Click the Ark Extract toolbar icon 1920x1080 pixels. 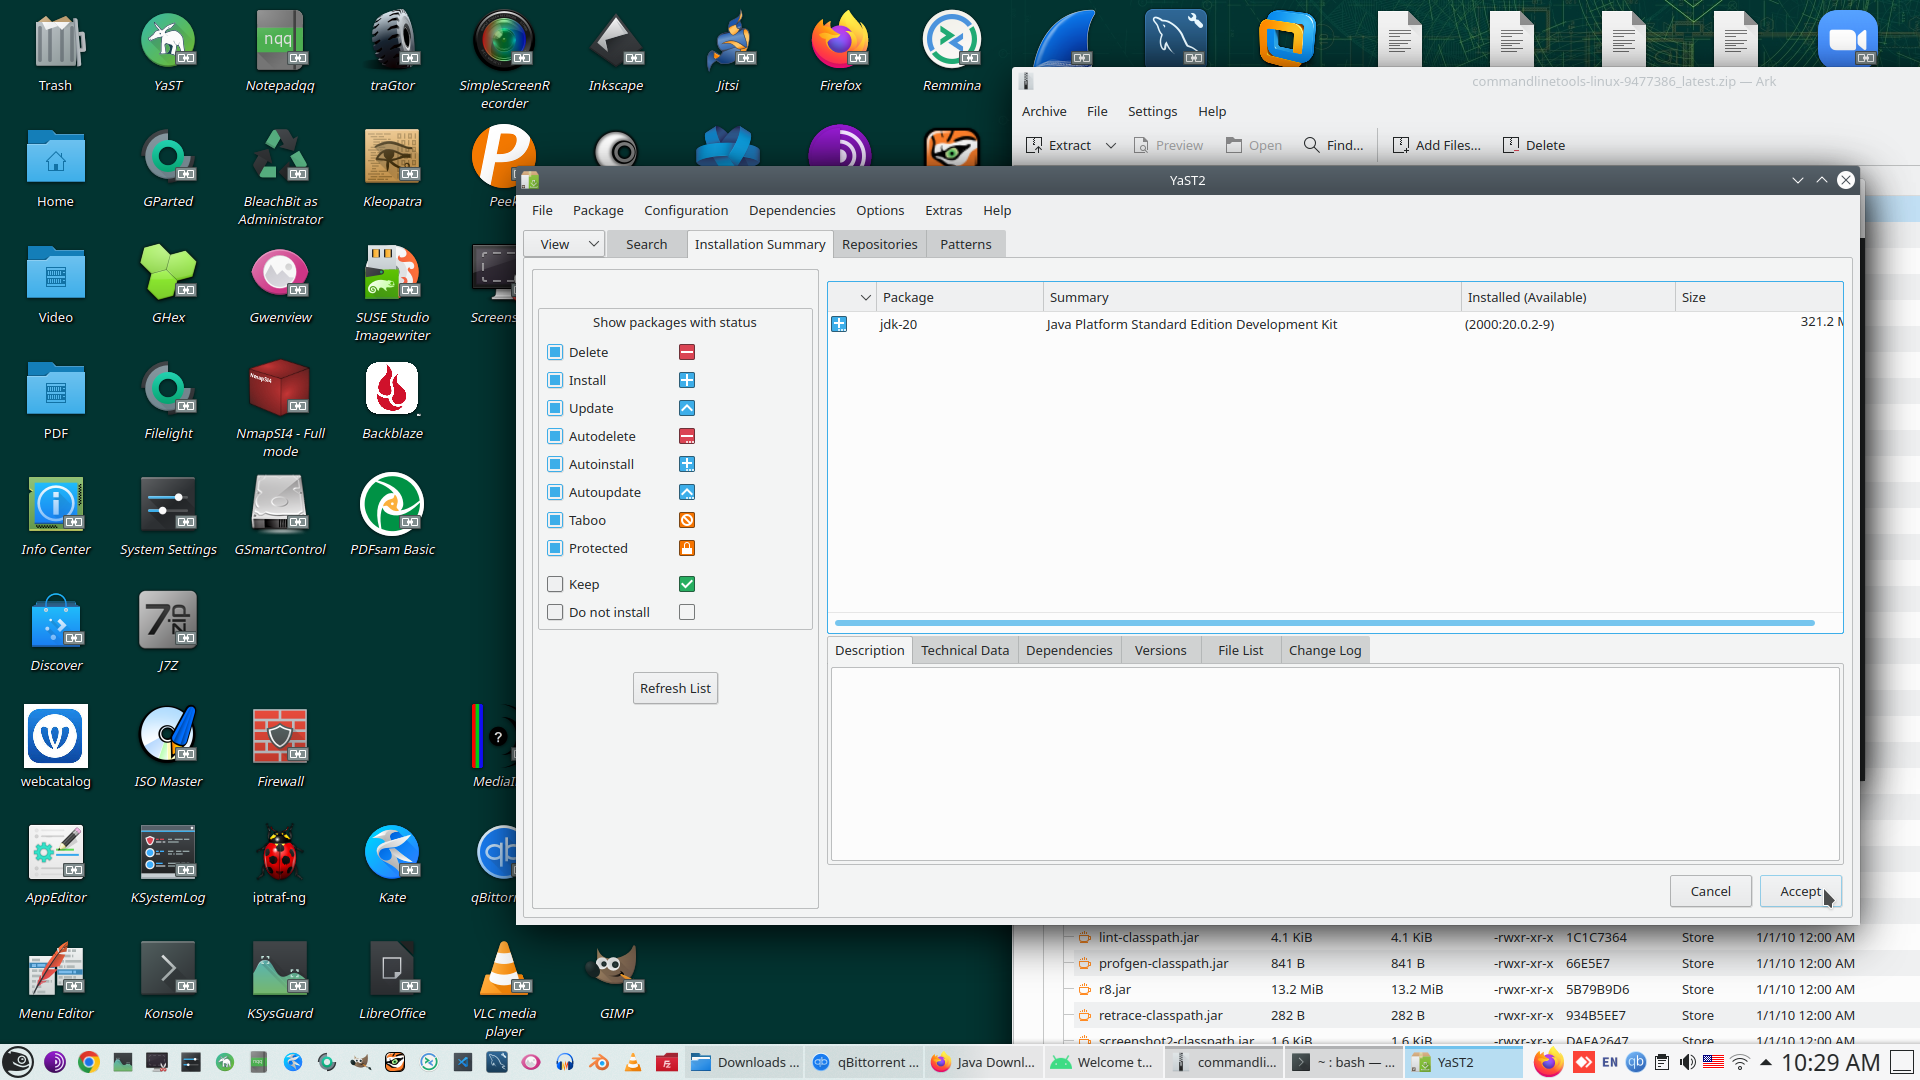tap(1034, 145)
